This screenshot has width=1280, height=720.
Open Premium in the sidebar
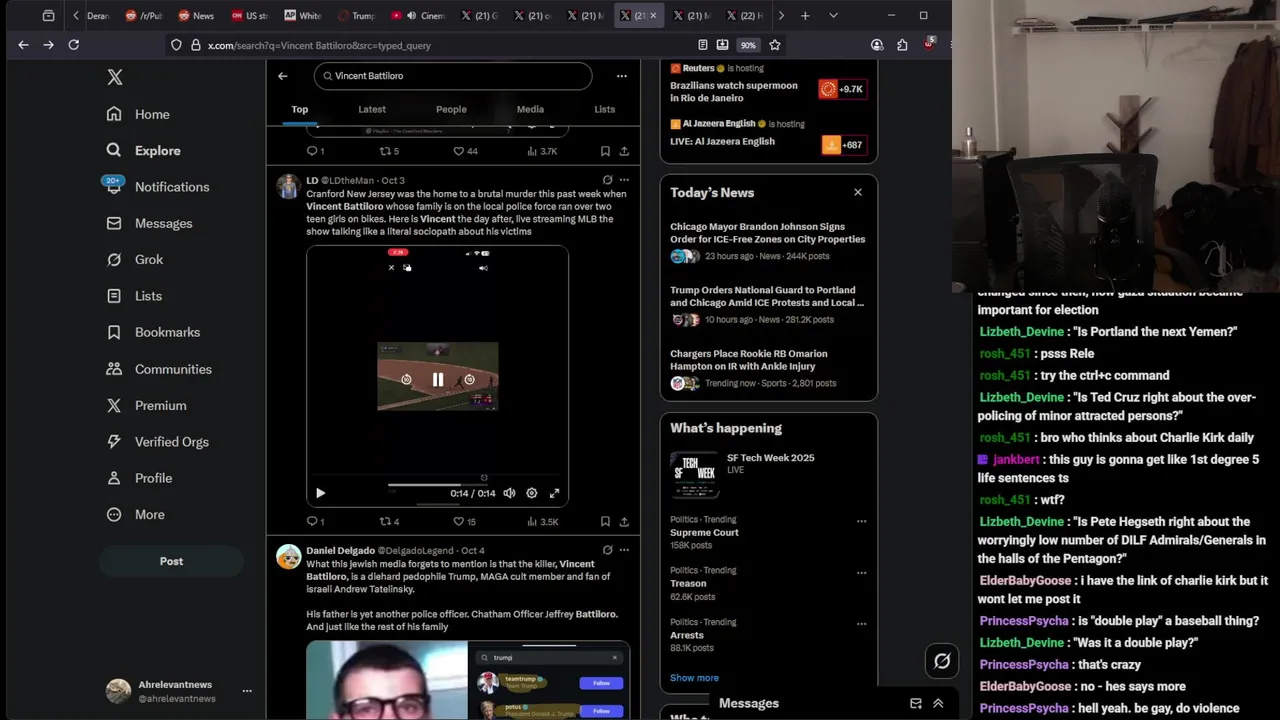coord(147,405)
